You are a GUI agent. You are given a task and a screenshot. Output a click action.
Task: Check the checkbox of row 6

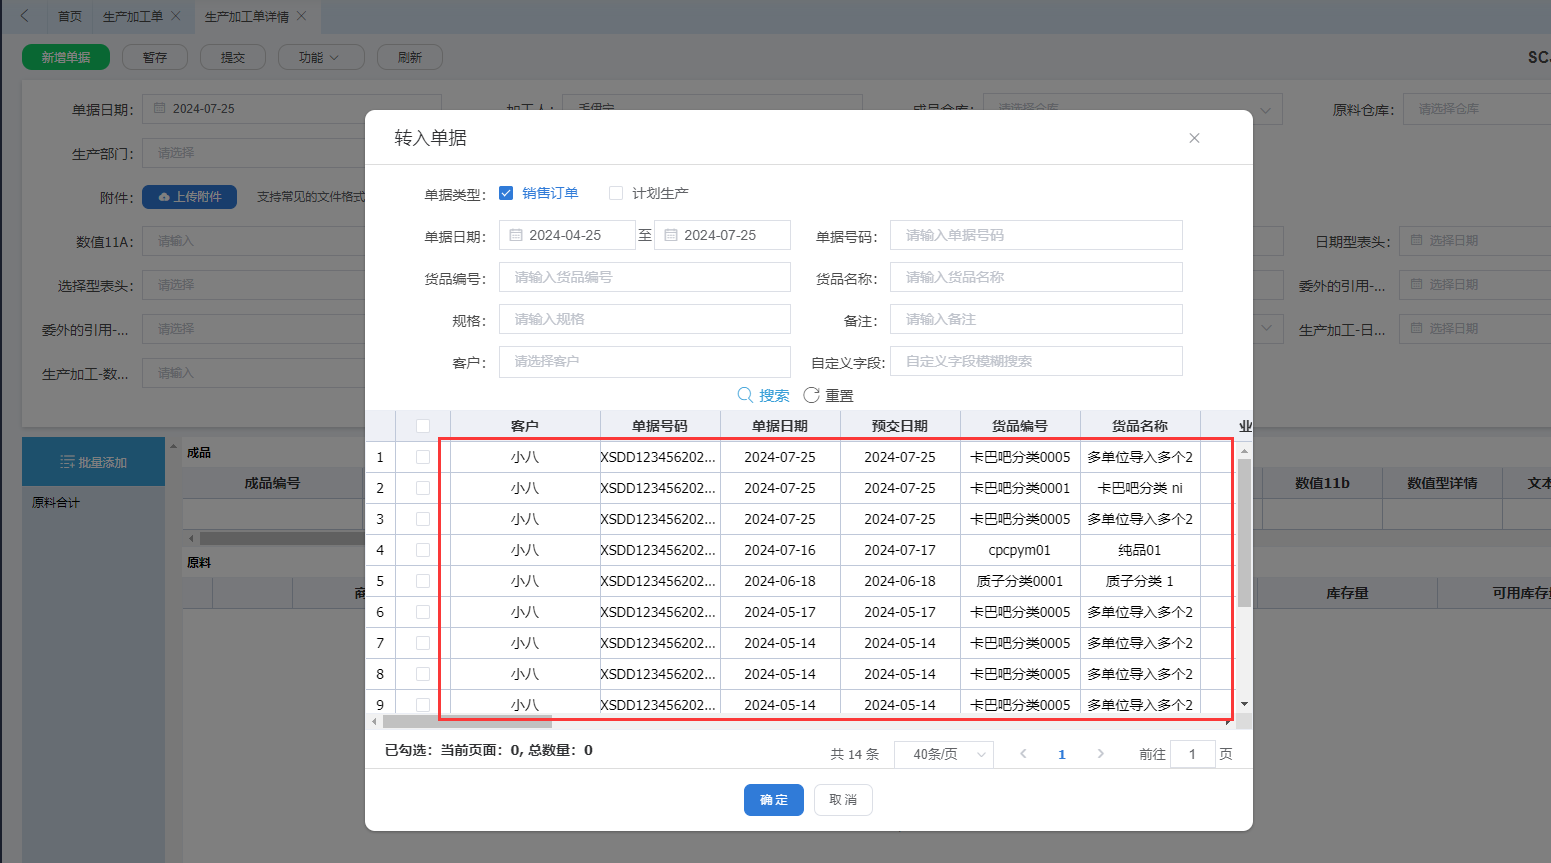tap(423, 612)
